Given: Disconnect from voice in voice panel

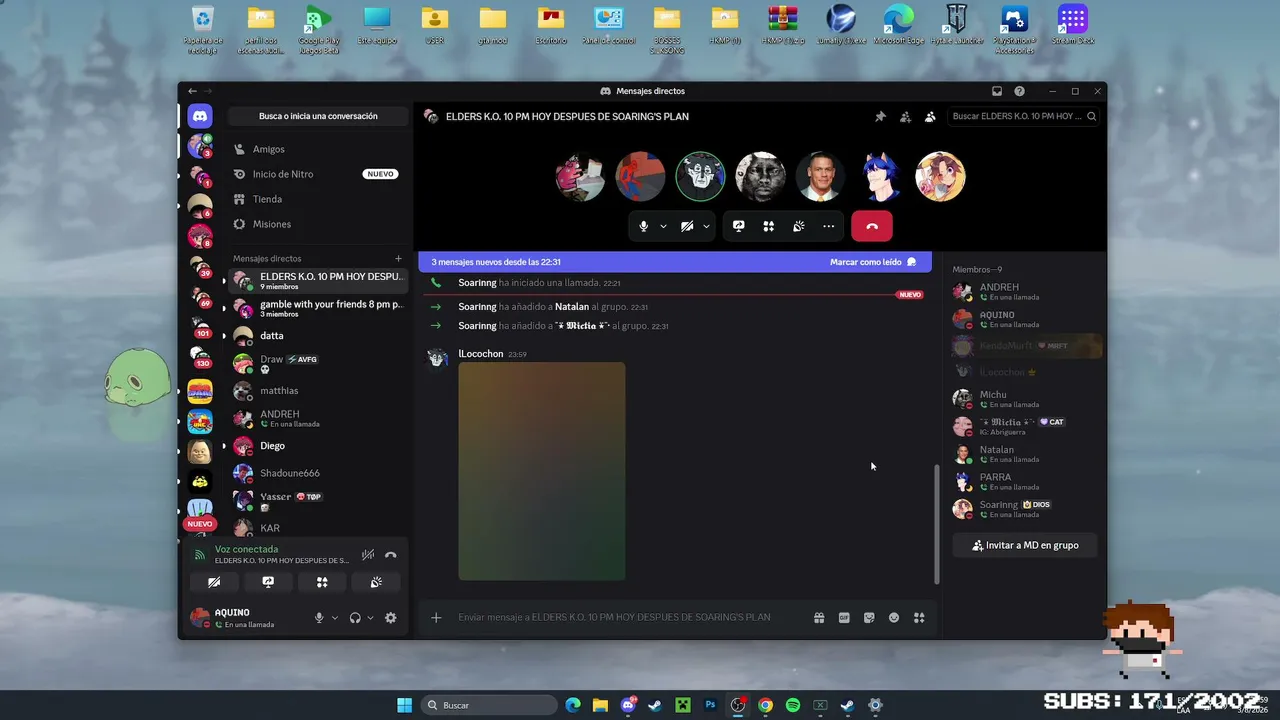Looking at the screenshot, I should pos(391,555).
